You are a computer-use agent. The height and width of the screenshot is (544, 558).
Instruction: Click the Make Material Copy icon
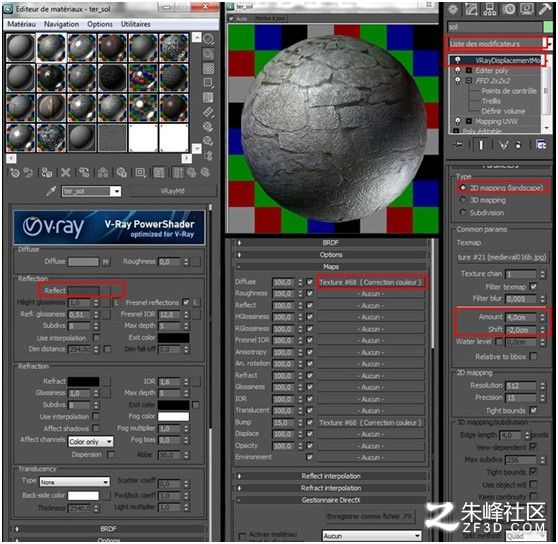click(84, 173)
